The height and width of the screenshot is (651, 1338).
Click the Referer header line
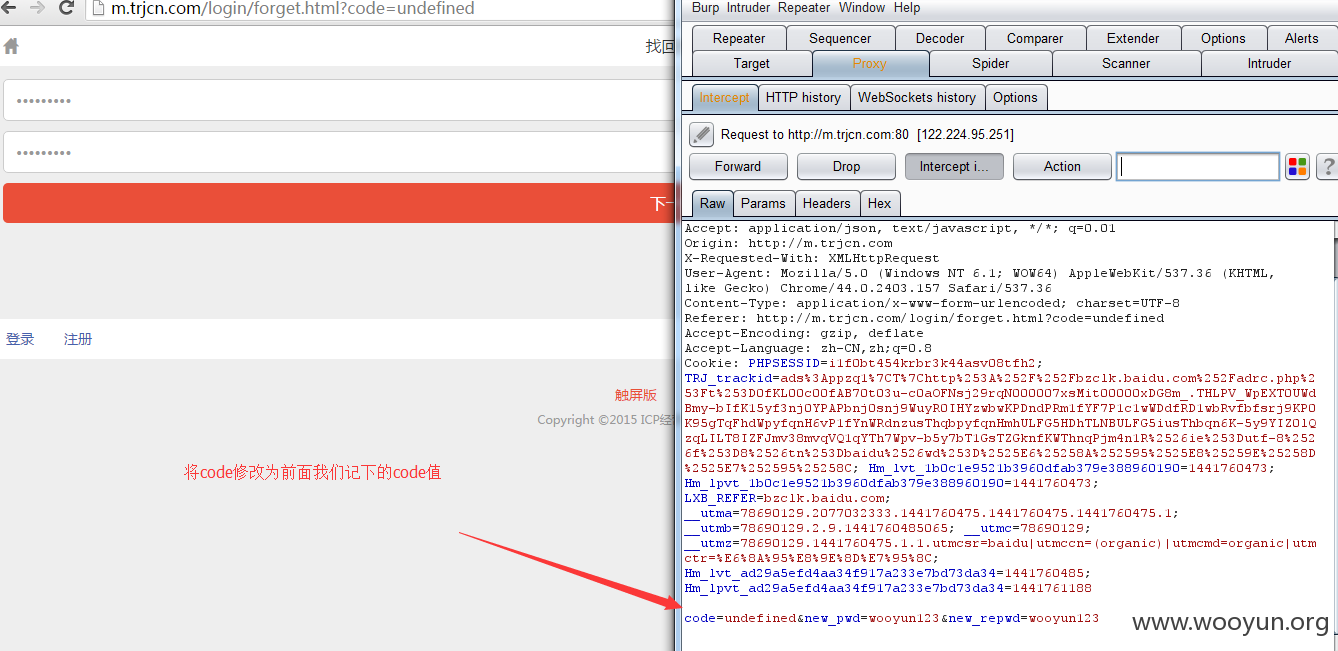pyautogui.click(x=924, y=318)
